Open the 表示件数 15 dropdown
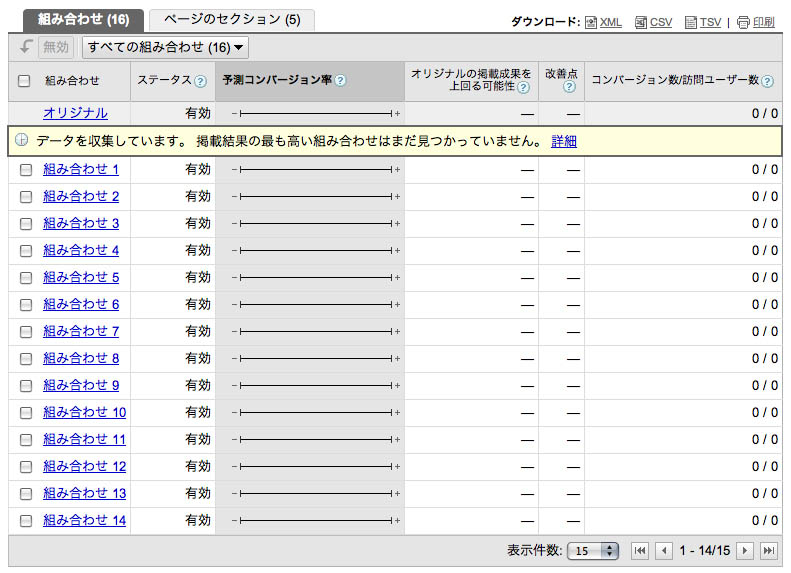Screen dimensions: 791x573 pos(593,551)
